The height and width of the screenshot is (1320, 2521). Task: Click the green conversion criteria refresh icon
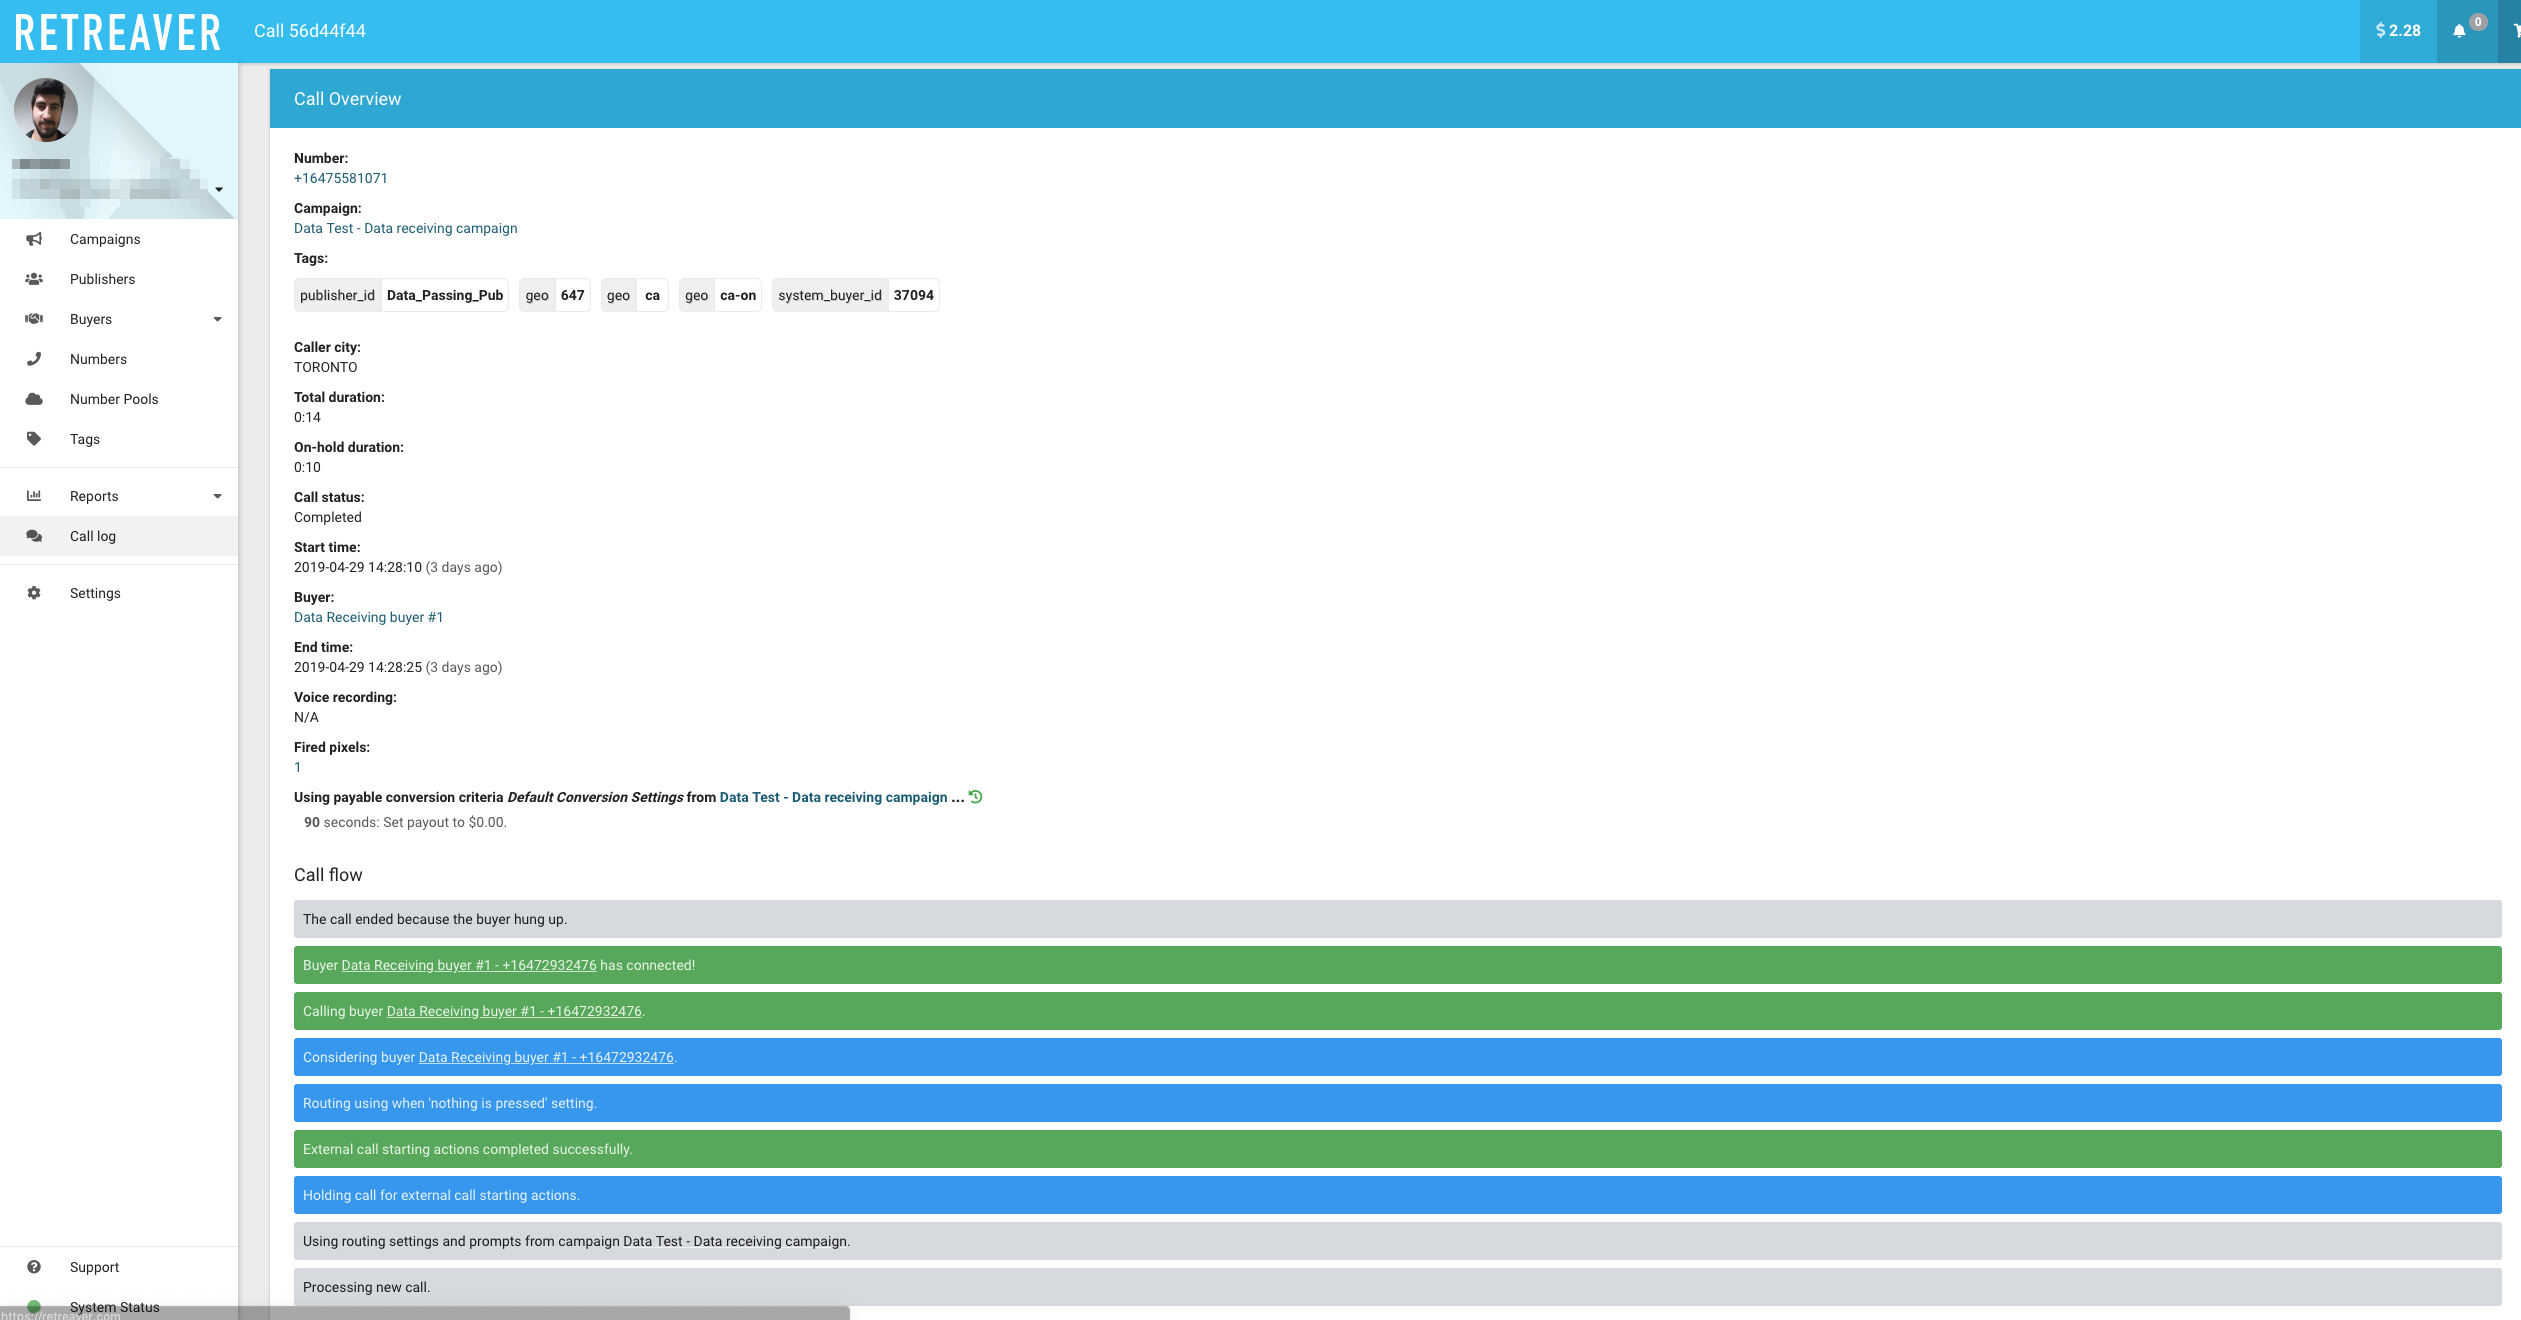[x=976, y=797]
